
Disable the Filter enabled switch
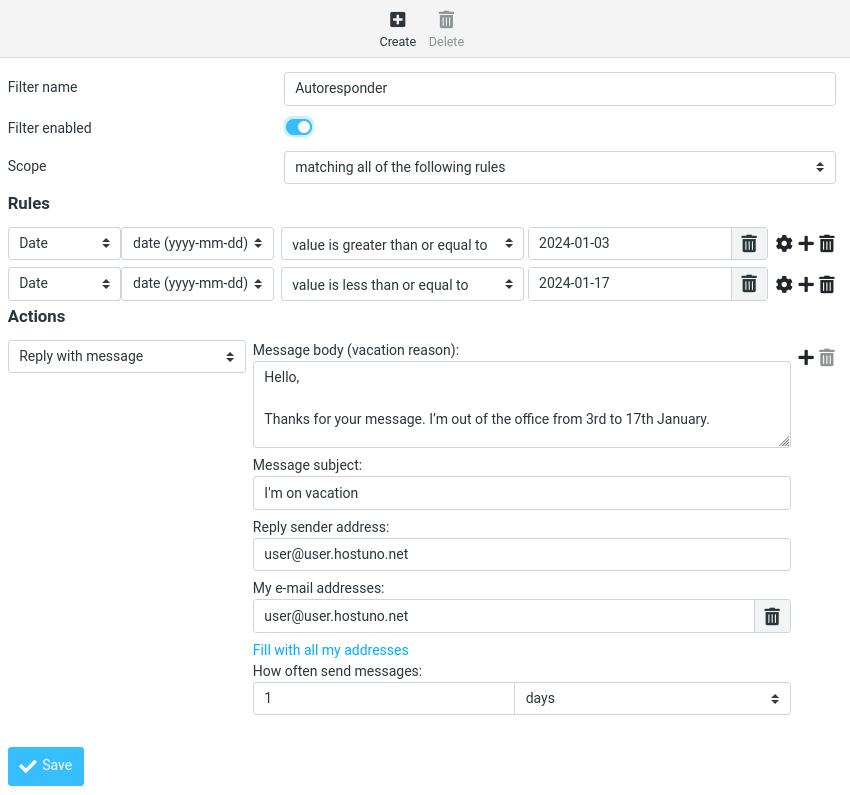(x=299, y=127)
